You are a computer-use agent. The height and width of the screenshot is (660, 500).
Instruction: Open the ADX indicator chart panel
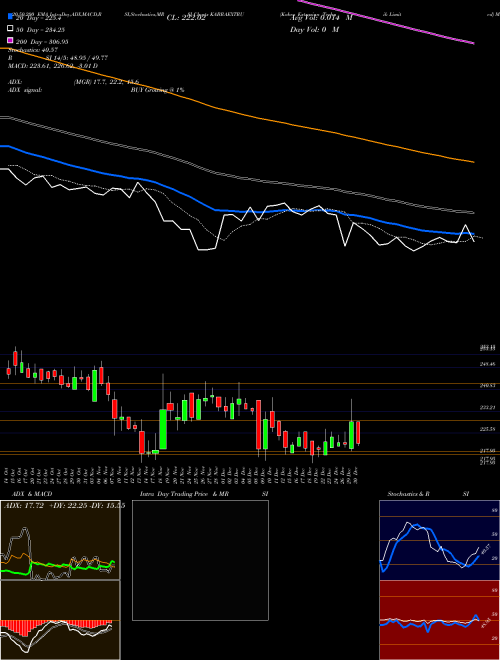(60, 540)
